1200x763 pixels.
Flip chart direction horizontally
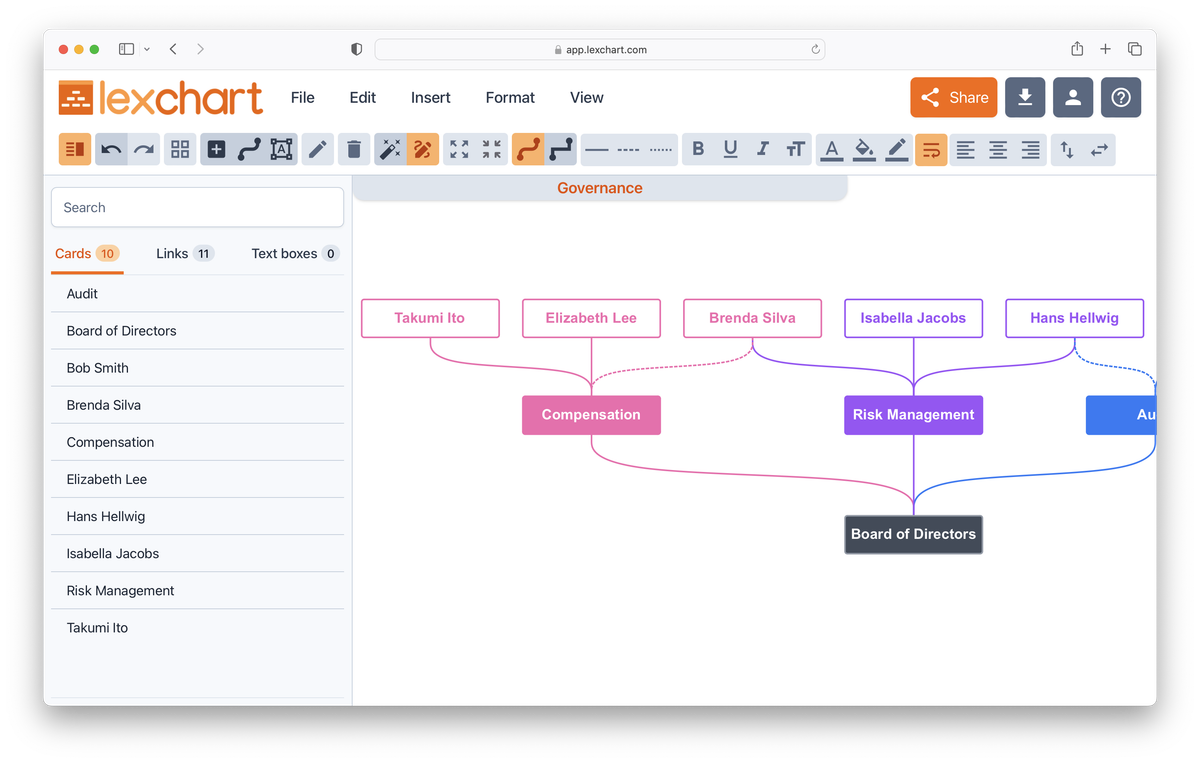pyautogui.click(x=1100, y=150)
